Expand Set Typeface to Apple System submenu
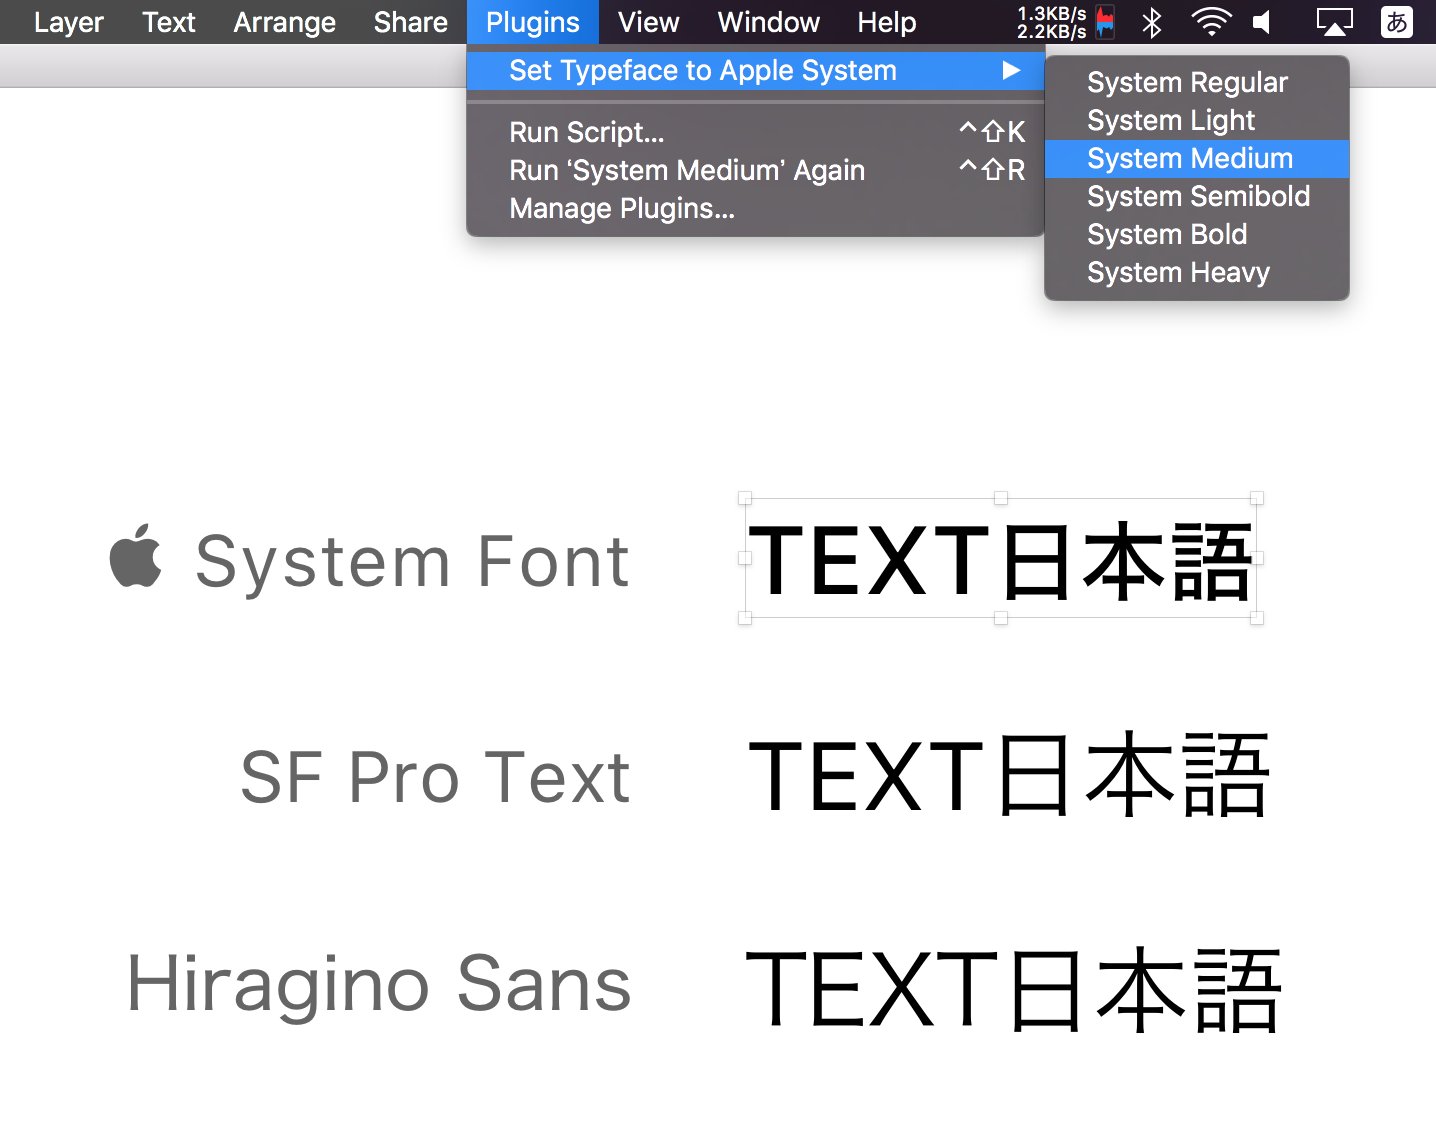This screenshot has height=1145, width=1436. click(756, 70)
